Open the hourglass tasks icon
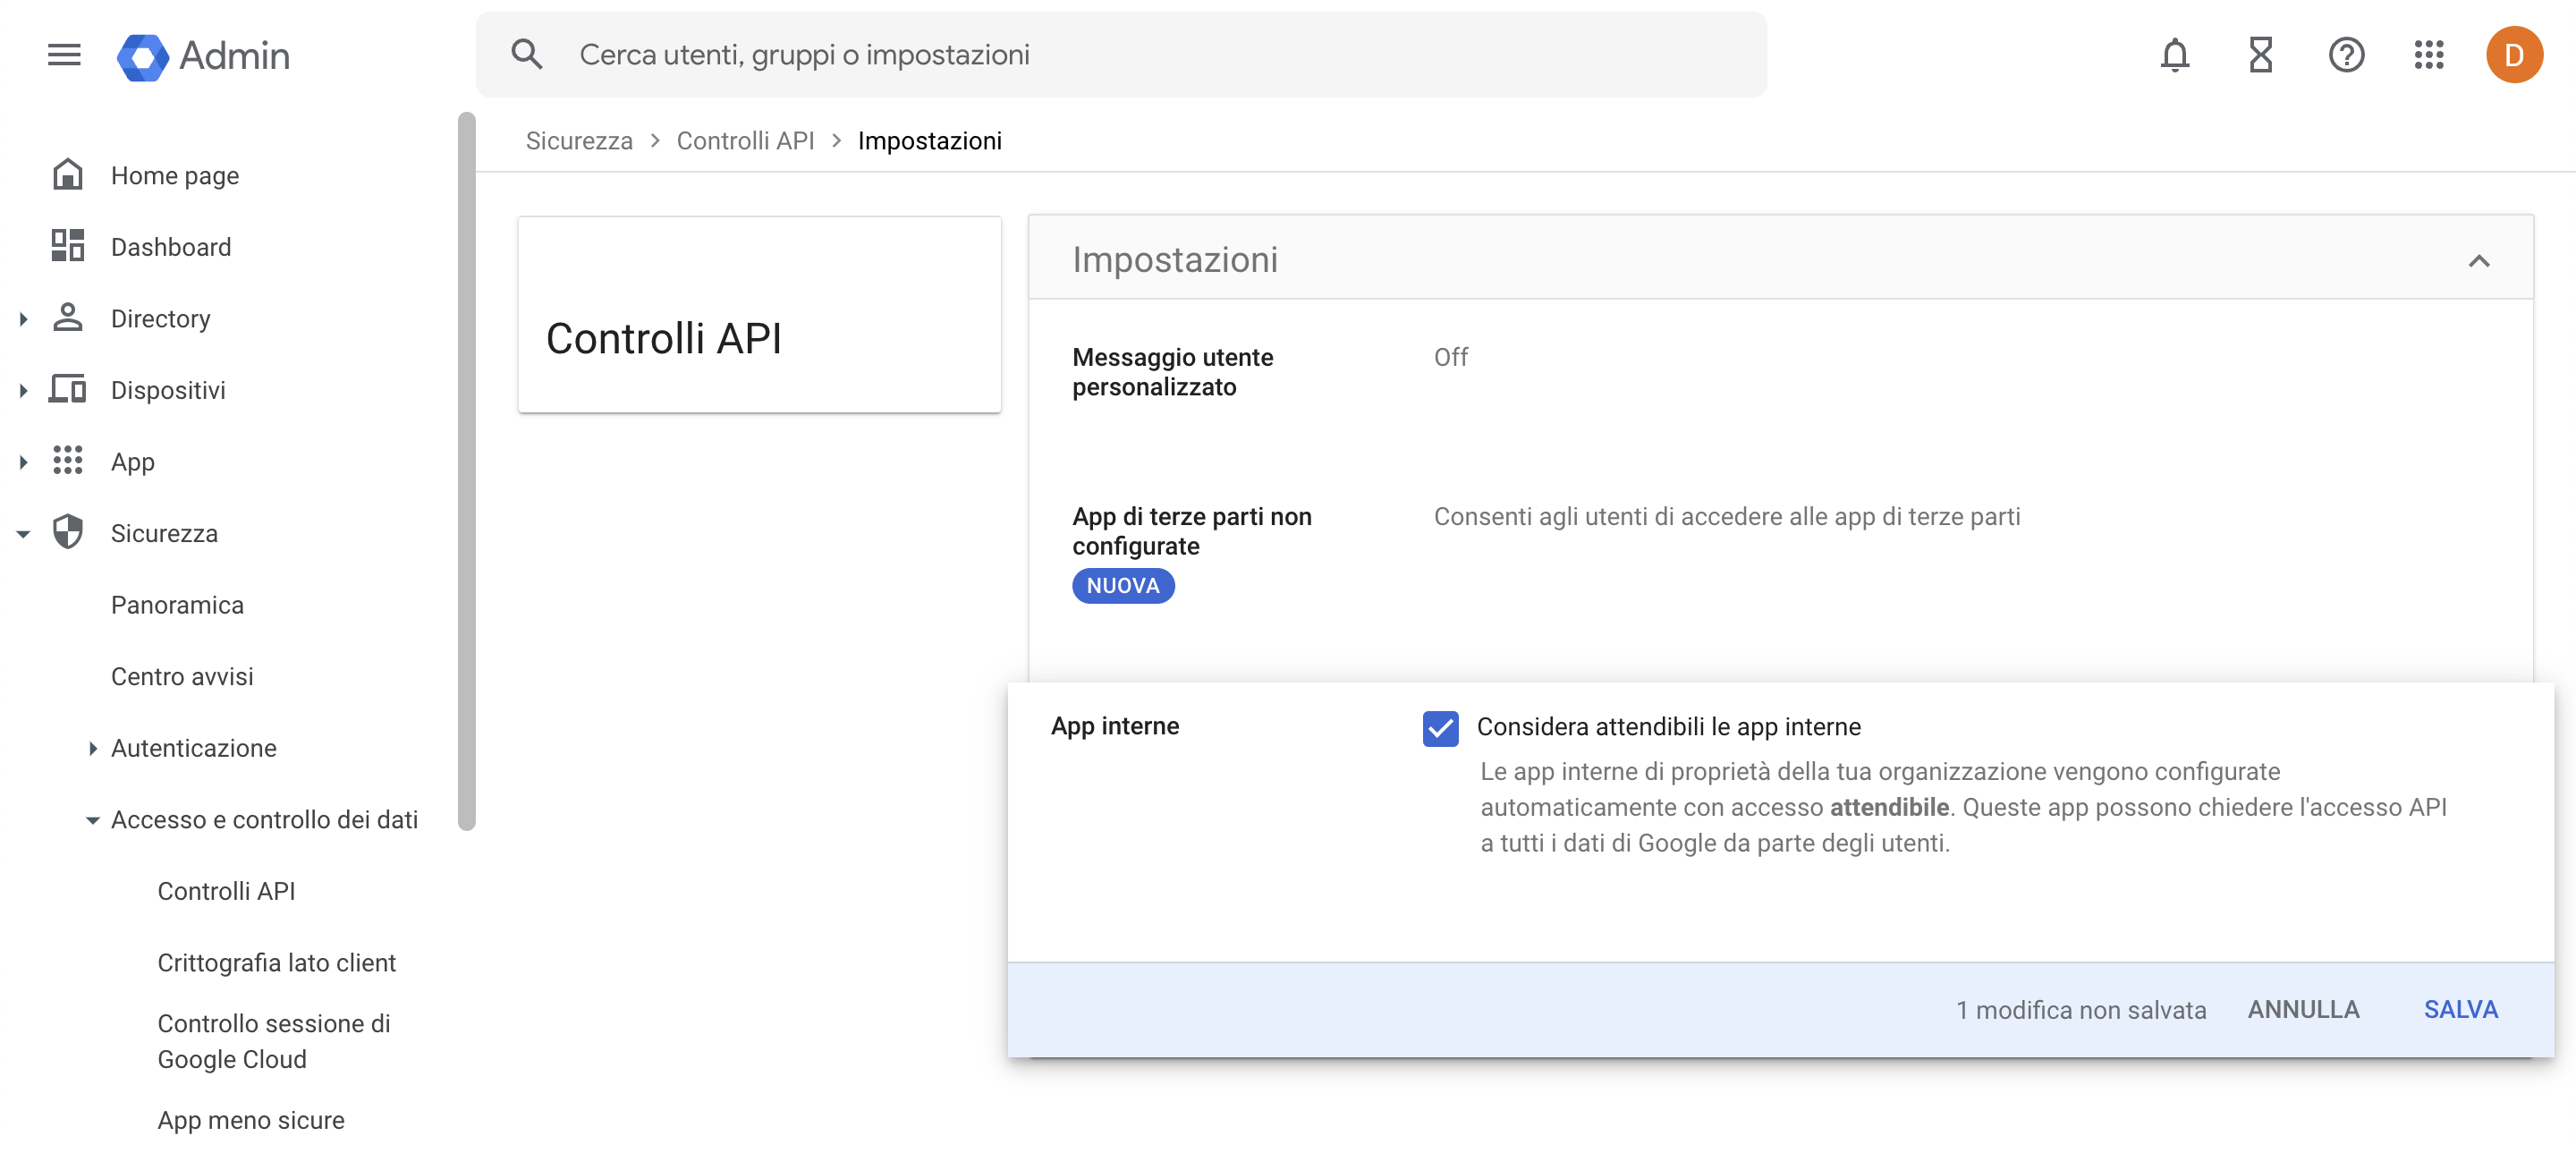 (x=2260, y=55)
